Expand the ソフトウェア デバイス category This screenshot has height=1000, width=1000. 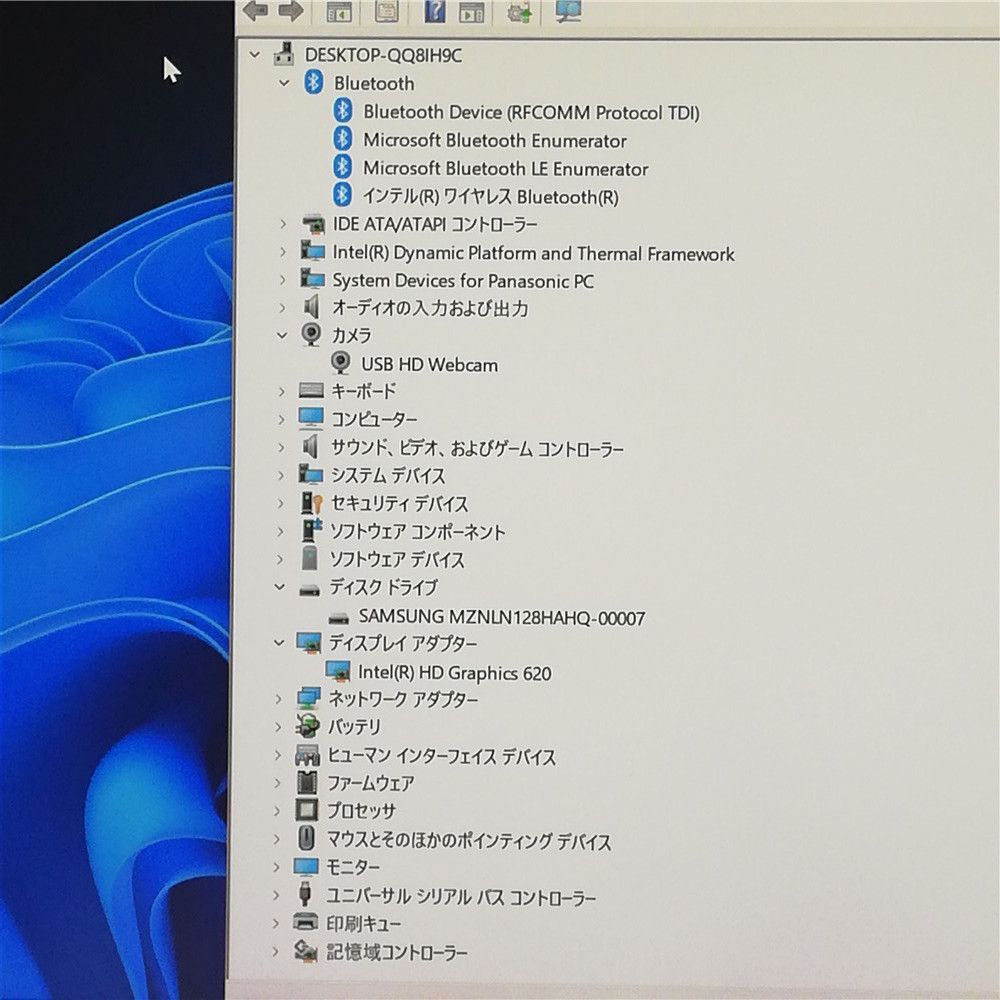(280, 559)
